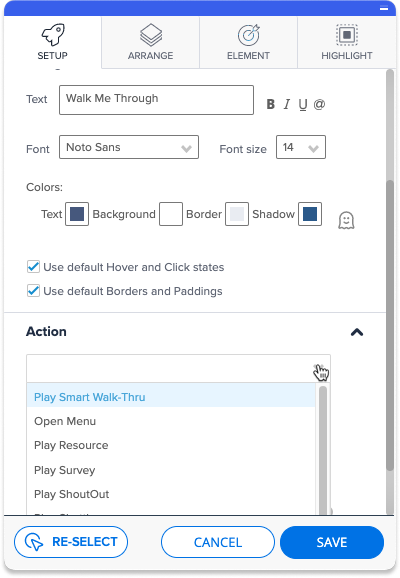Apply Italic formatting to text
400x578 pixels.
[x=287, y=104]
